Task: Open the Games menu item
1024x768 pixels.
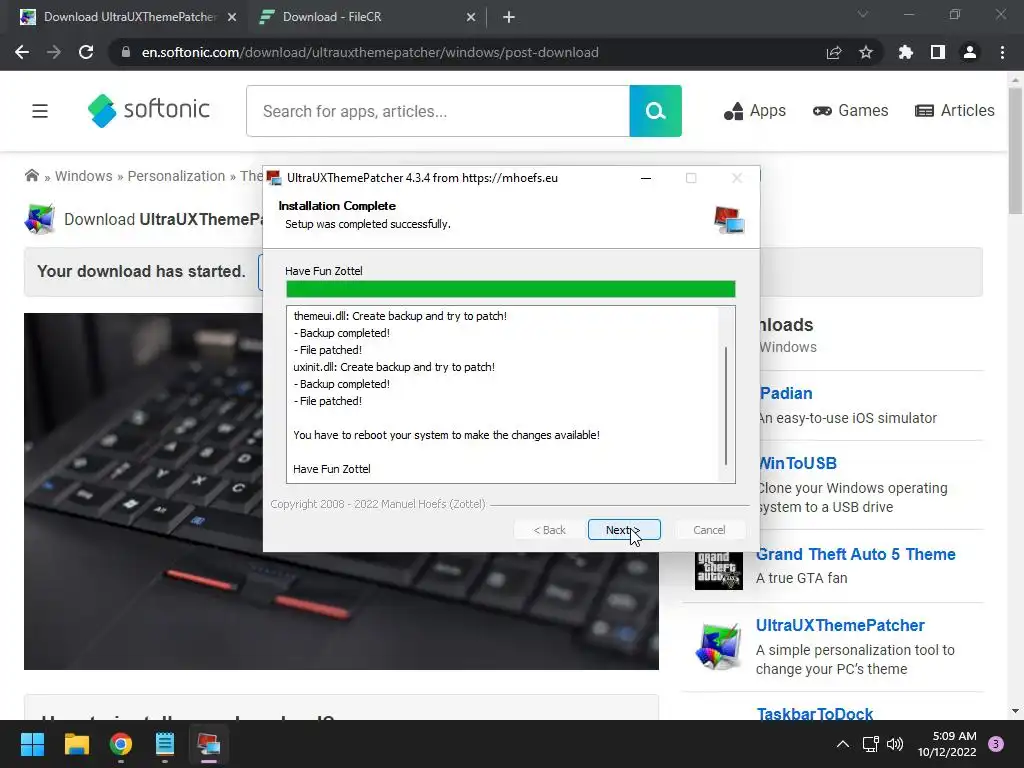Action: (x=850, y=111)
